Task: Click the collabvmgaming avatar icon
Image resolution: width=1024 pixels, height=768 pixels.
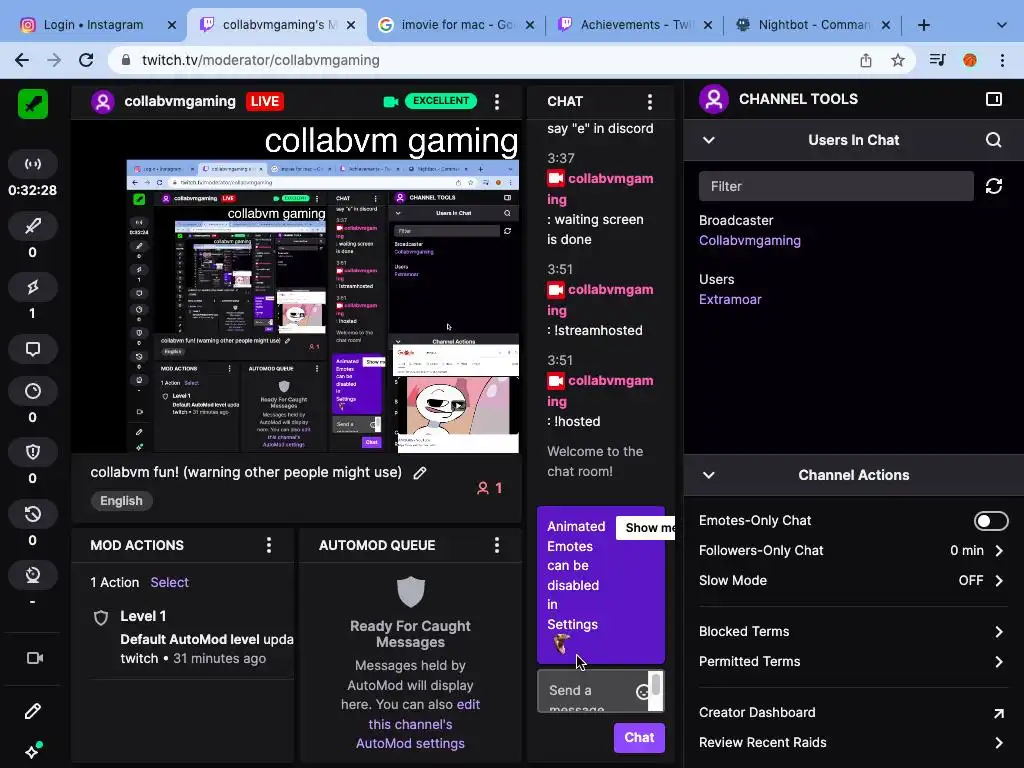Action: 103,102
